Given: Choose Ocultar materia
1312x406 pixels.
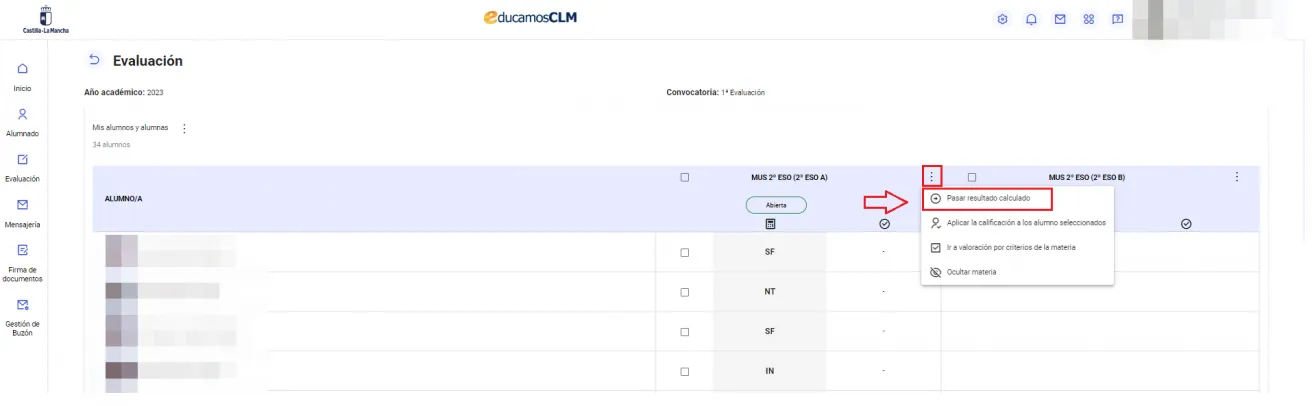Looking at the screenshot, I should (x=1017, y=272).
